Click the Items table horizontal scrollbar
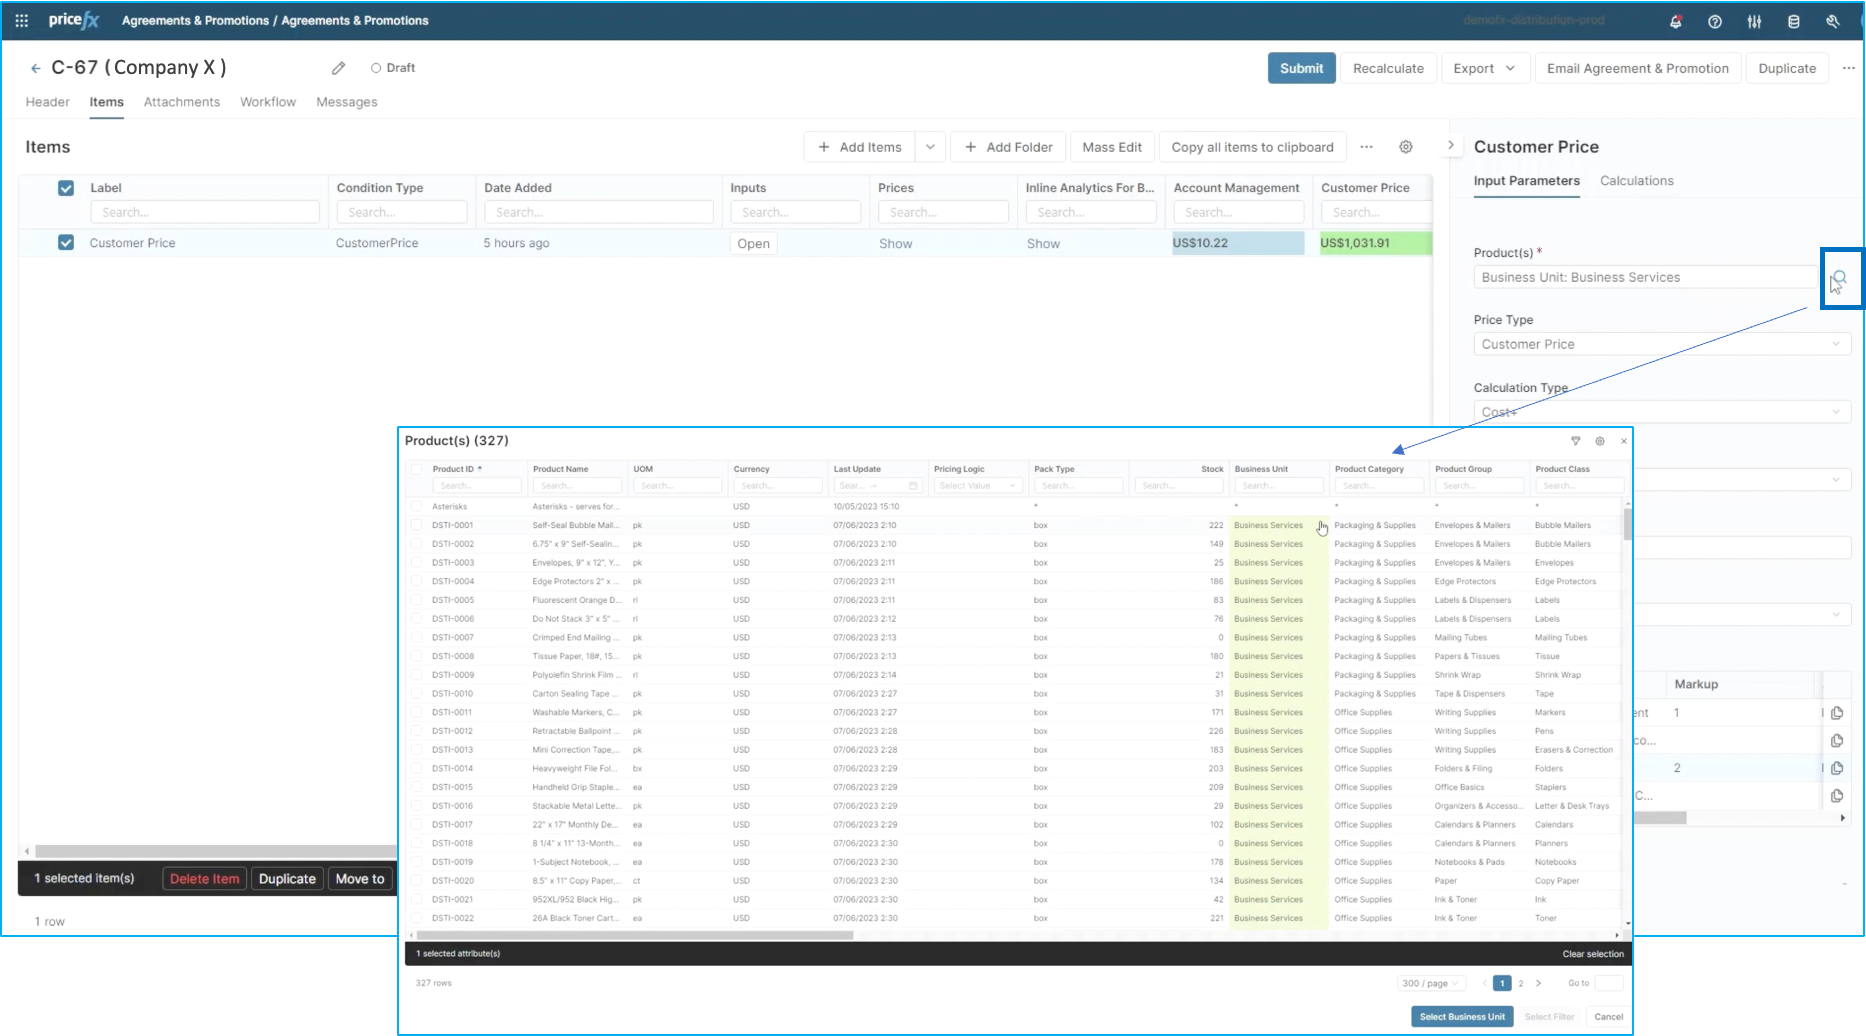 [x=216, y=852]
